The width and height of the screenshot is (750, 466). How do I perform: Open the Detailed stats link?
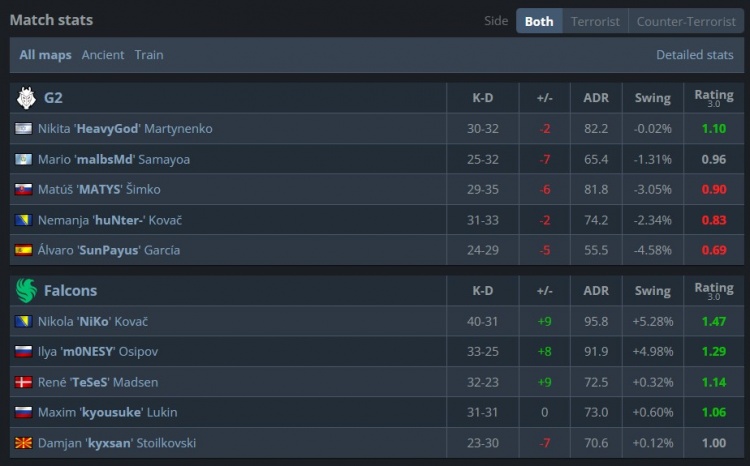click(x=695, y=55)
